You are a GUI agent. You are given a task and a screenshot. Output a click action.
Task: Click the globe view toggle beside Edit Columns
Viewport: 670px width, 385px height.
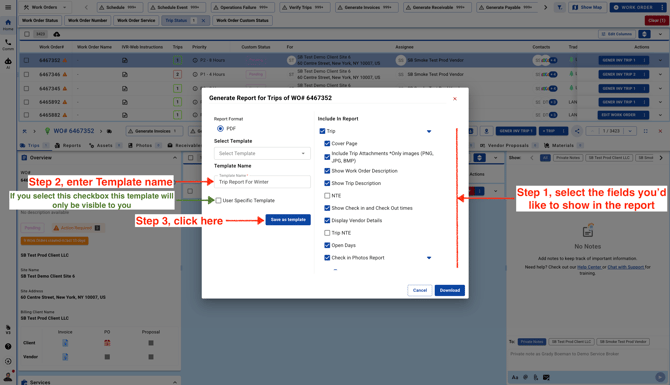coord(644,34)
